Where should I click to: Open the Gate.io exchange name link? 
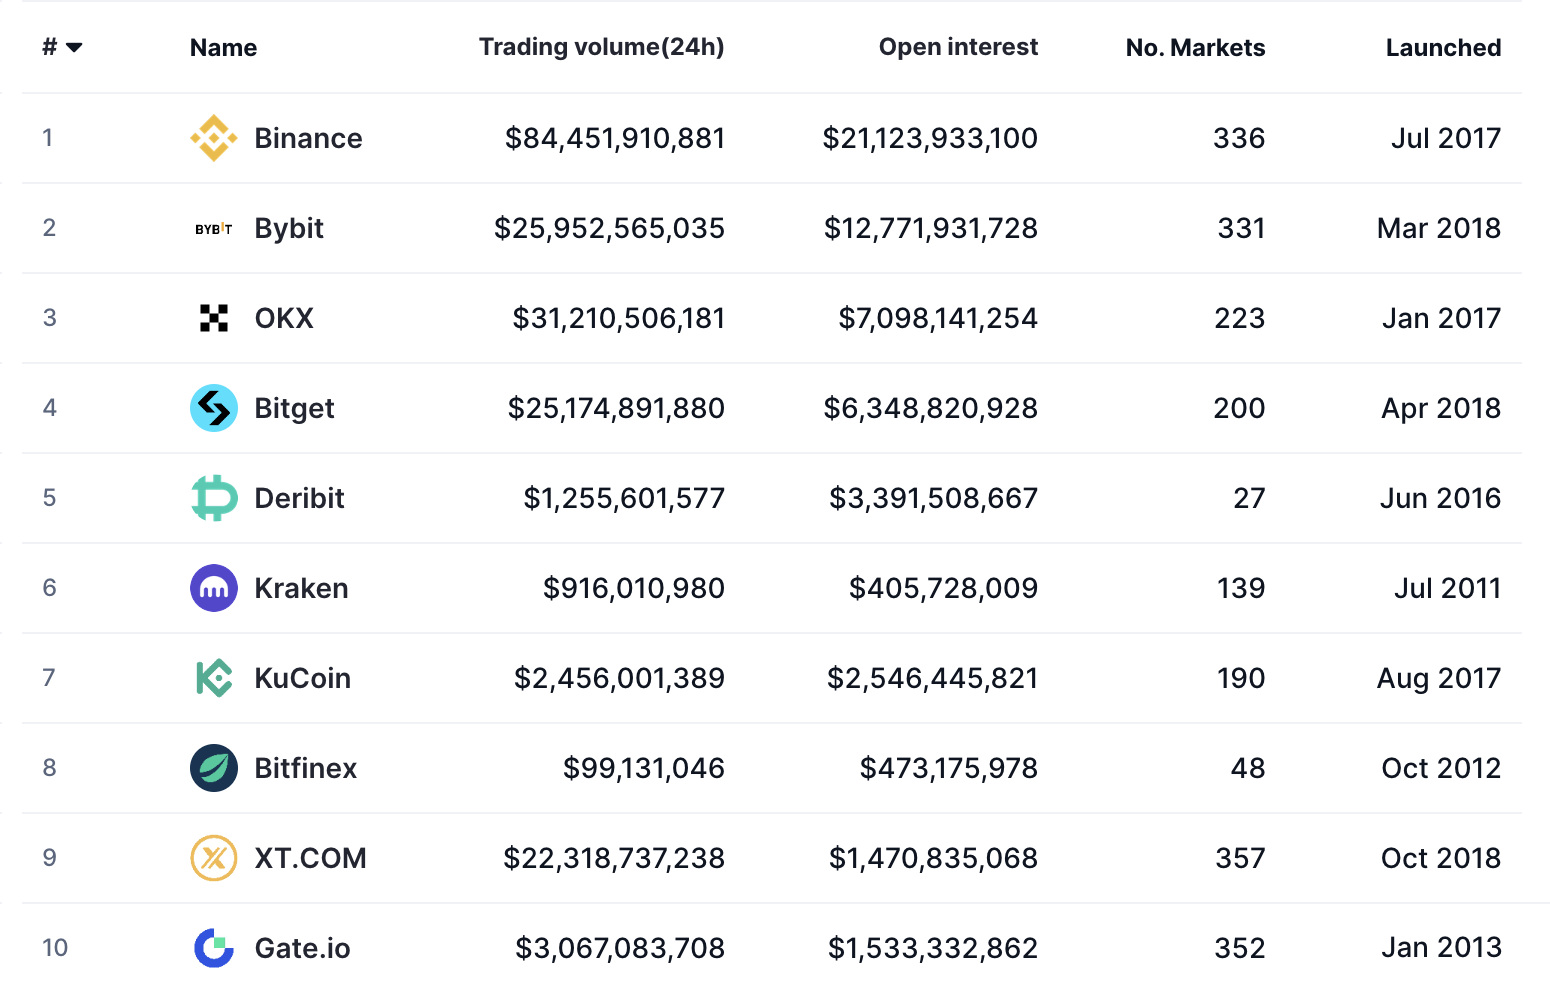[x=302, y=948]
